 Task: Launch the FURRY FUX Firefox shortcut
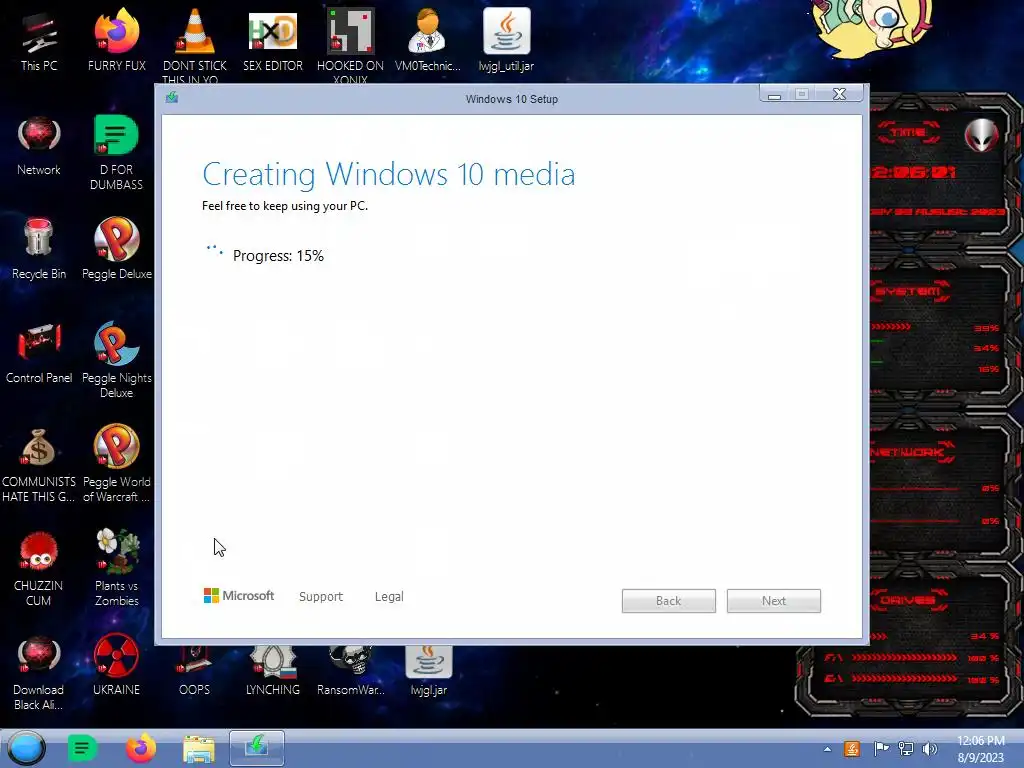pos(116,42)
